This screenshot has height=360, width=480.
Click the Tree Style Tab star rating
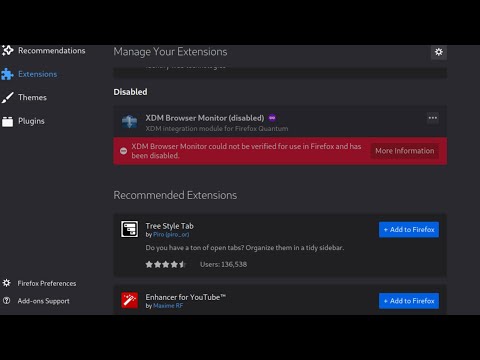(165, 264)
